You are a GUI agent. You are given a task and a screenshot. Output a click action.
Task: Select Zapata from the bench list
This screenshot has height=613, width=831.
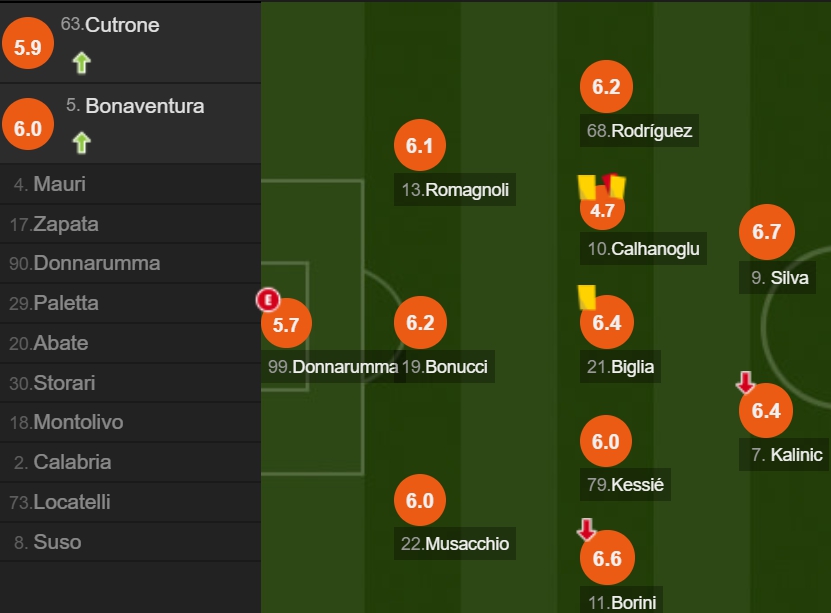tap(130, 224)
